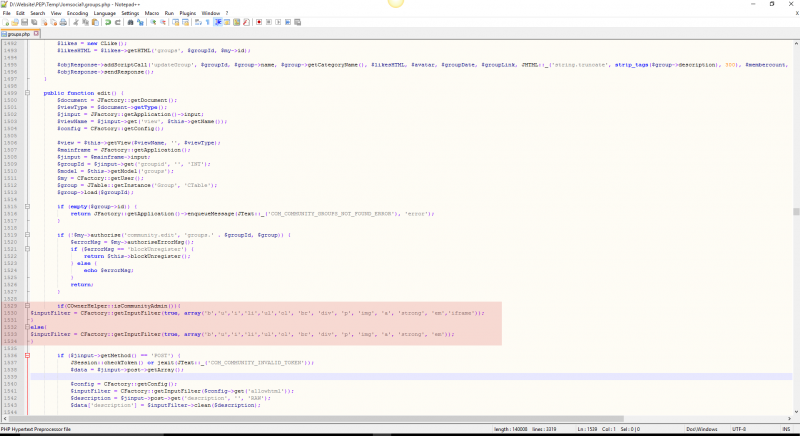Screen dimensions: 800x436
Task: Collapse the red fold marker at line 1536
Action: tap(28, 355)
